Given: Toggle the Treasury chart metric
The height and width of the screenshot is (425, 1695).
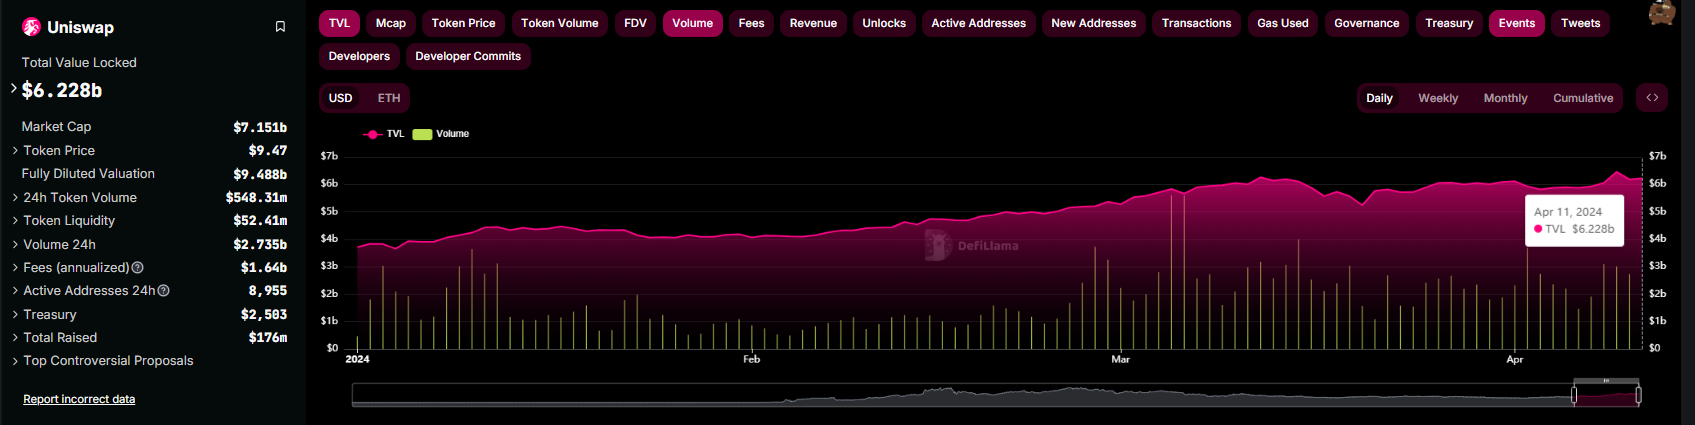Looking at the screenshot, I should click(x=1449, y=23).
